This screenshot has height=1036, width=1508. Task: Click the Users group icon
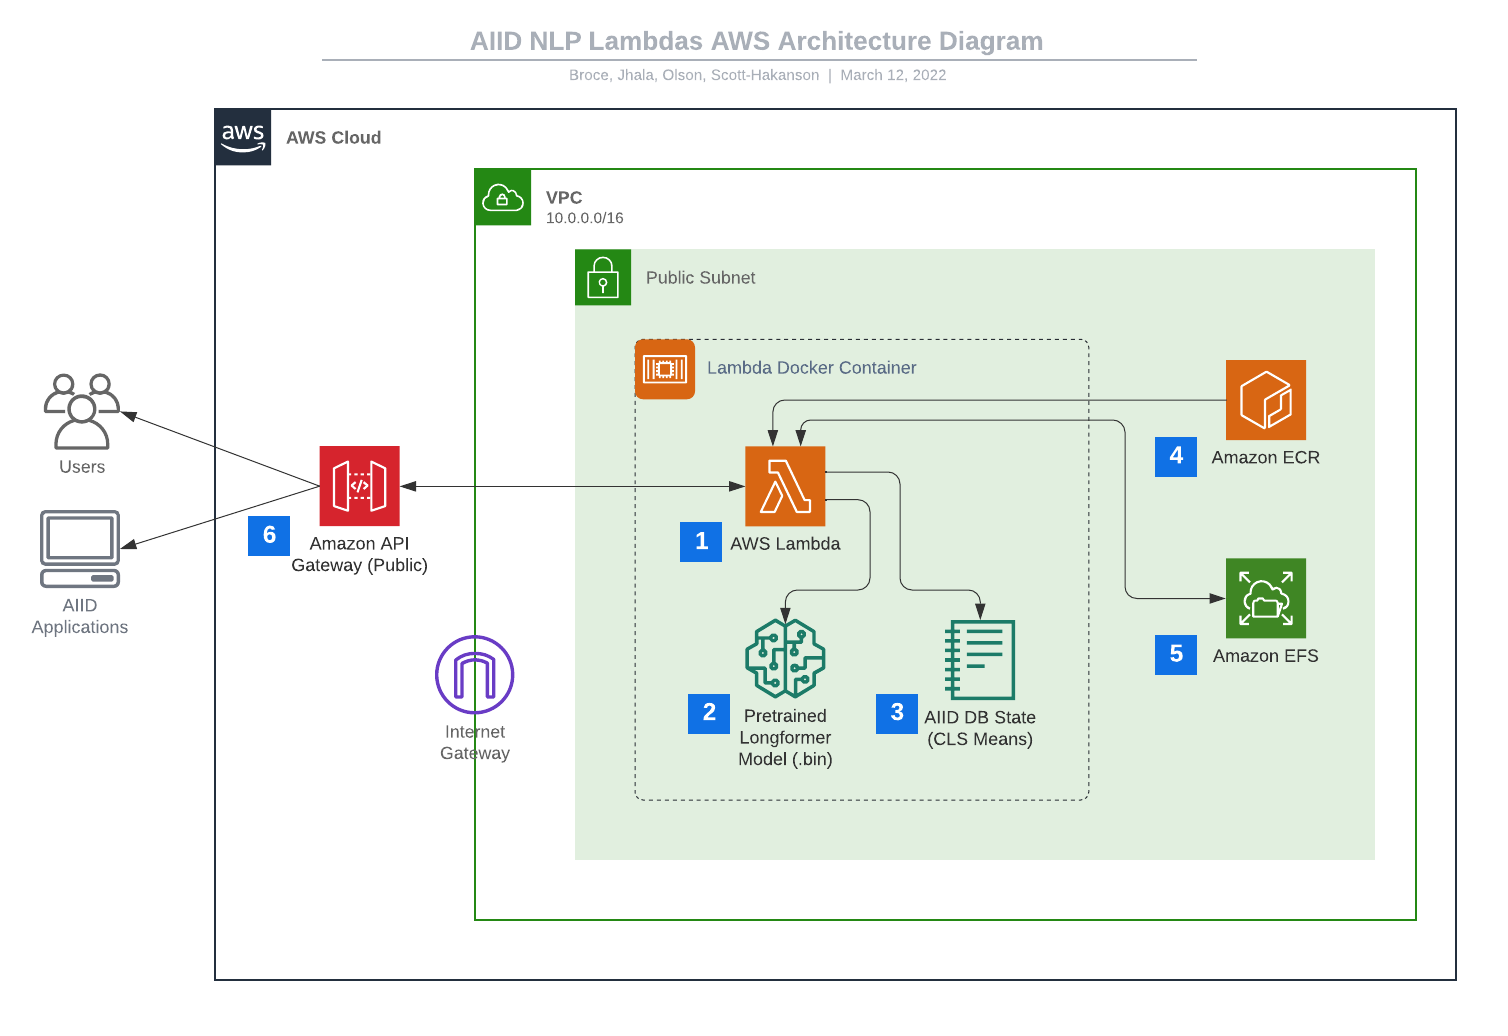(x=82, y=411)
